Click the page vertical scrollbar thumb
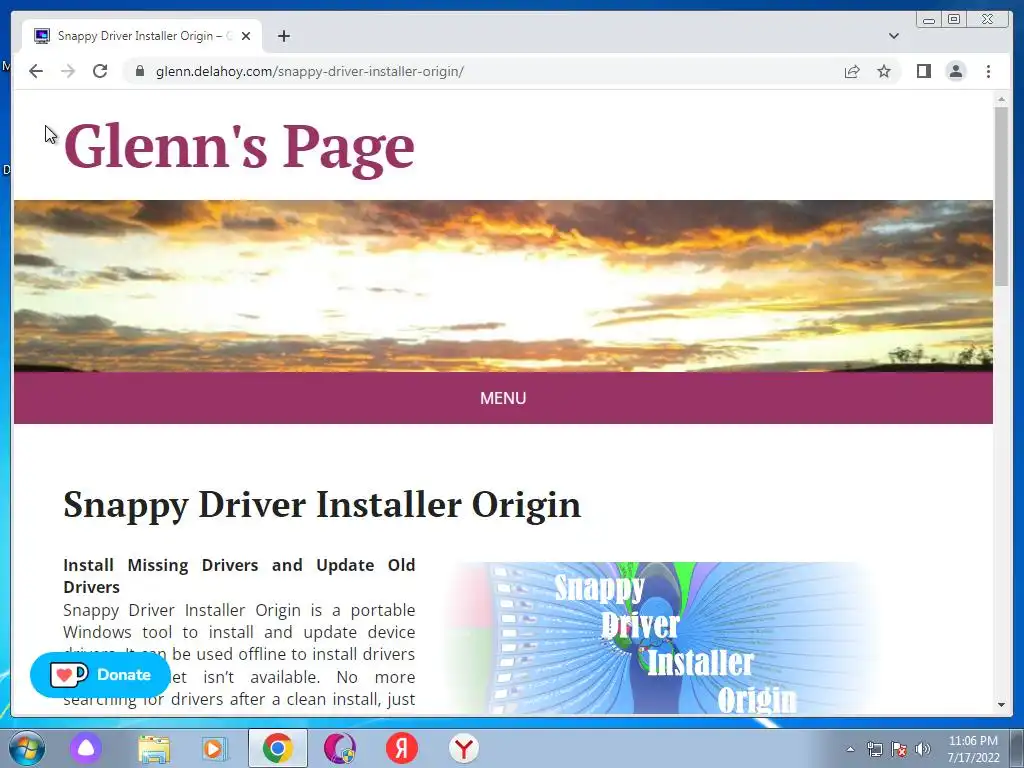This screenshot has width=1024, height=768. tap(1001, 196)
